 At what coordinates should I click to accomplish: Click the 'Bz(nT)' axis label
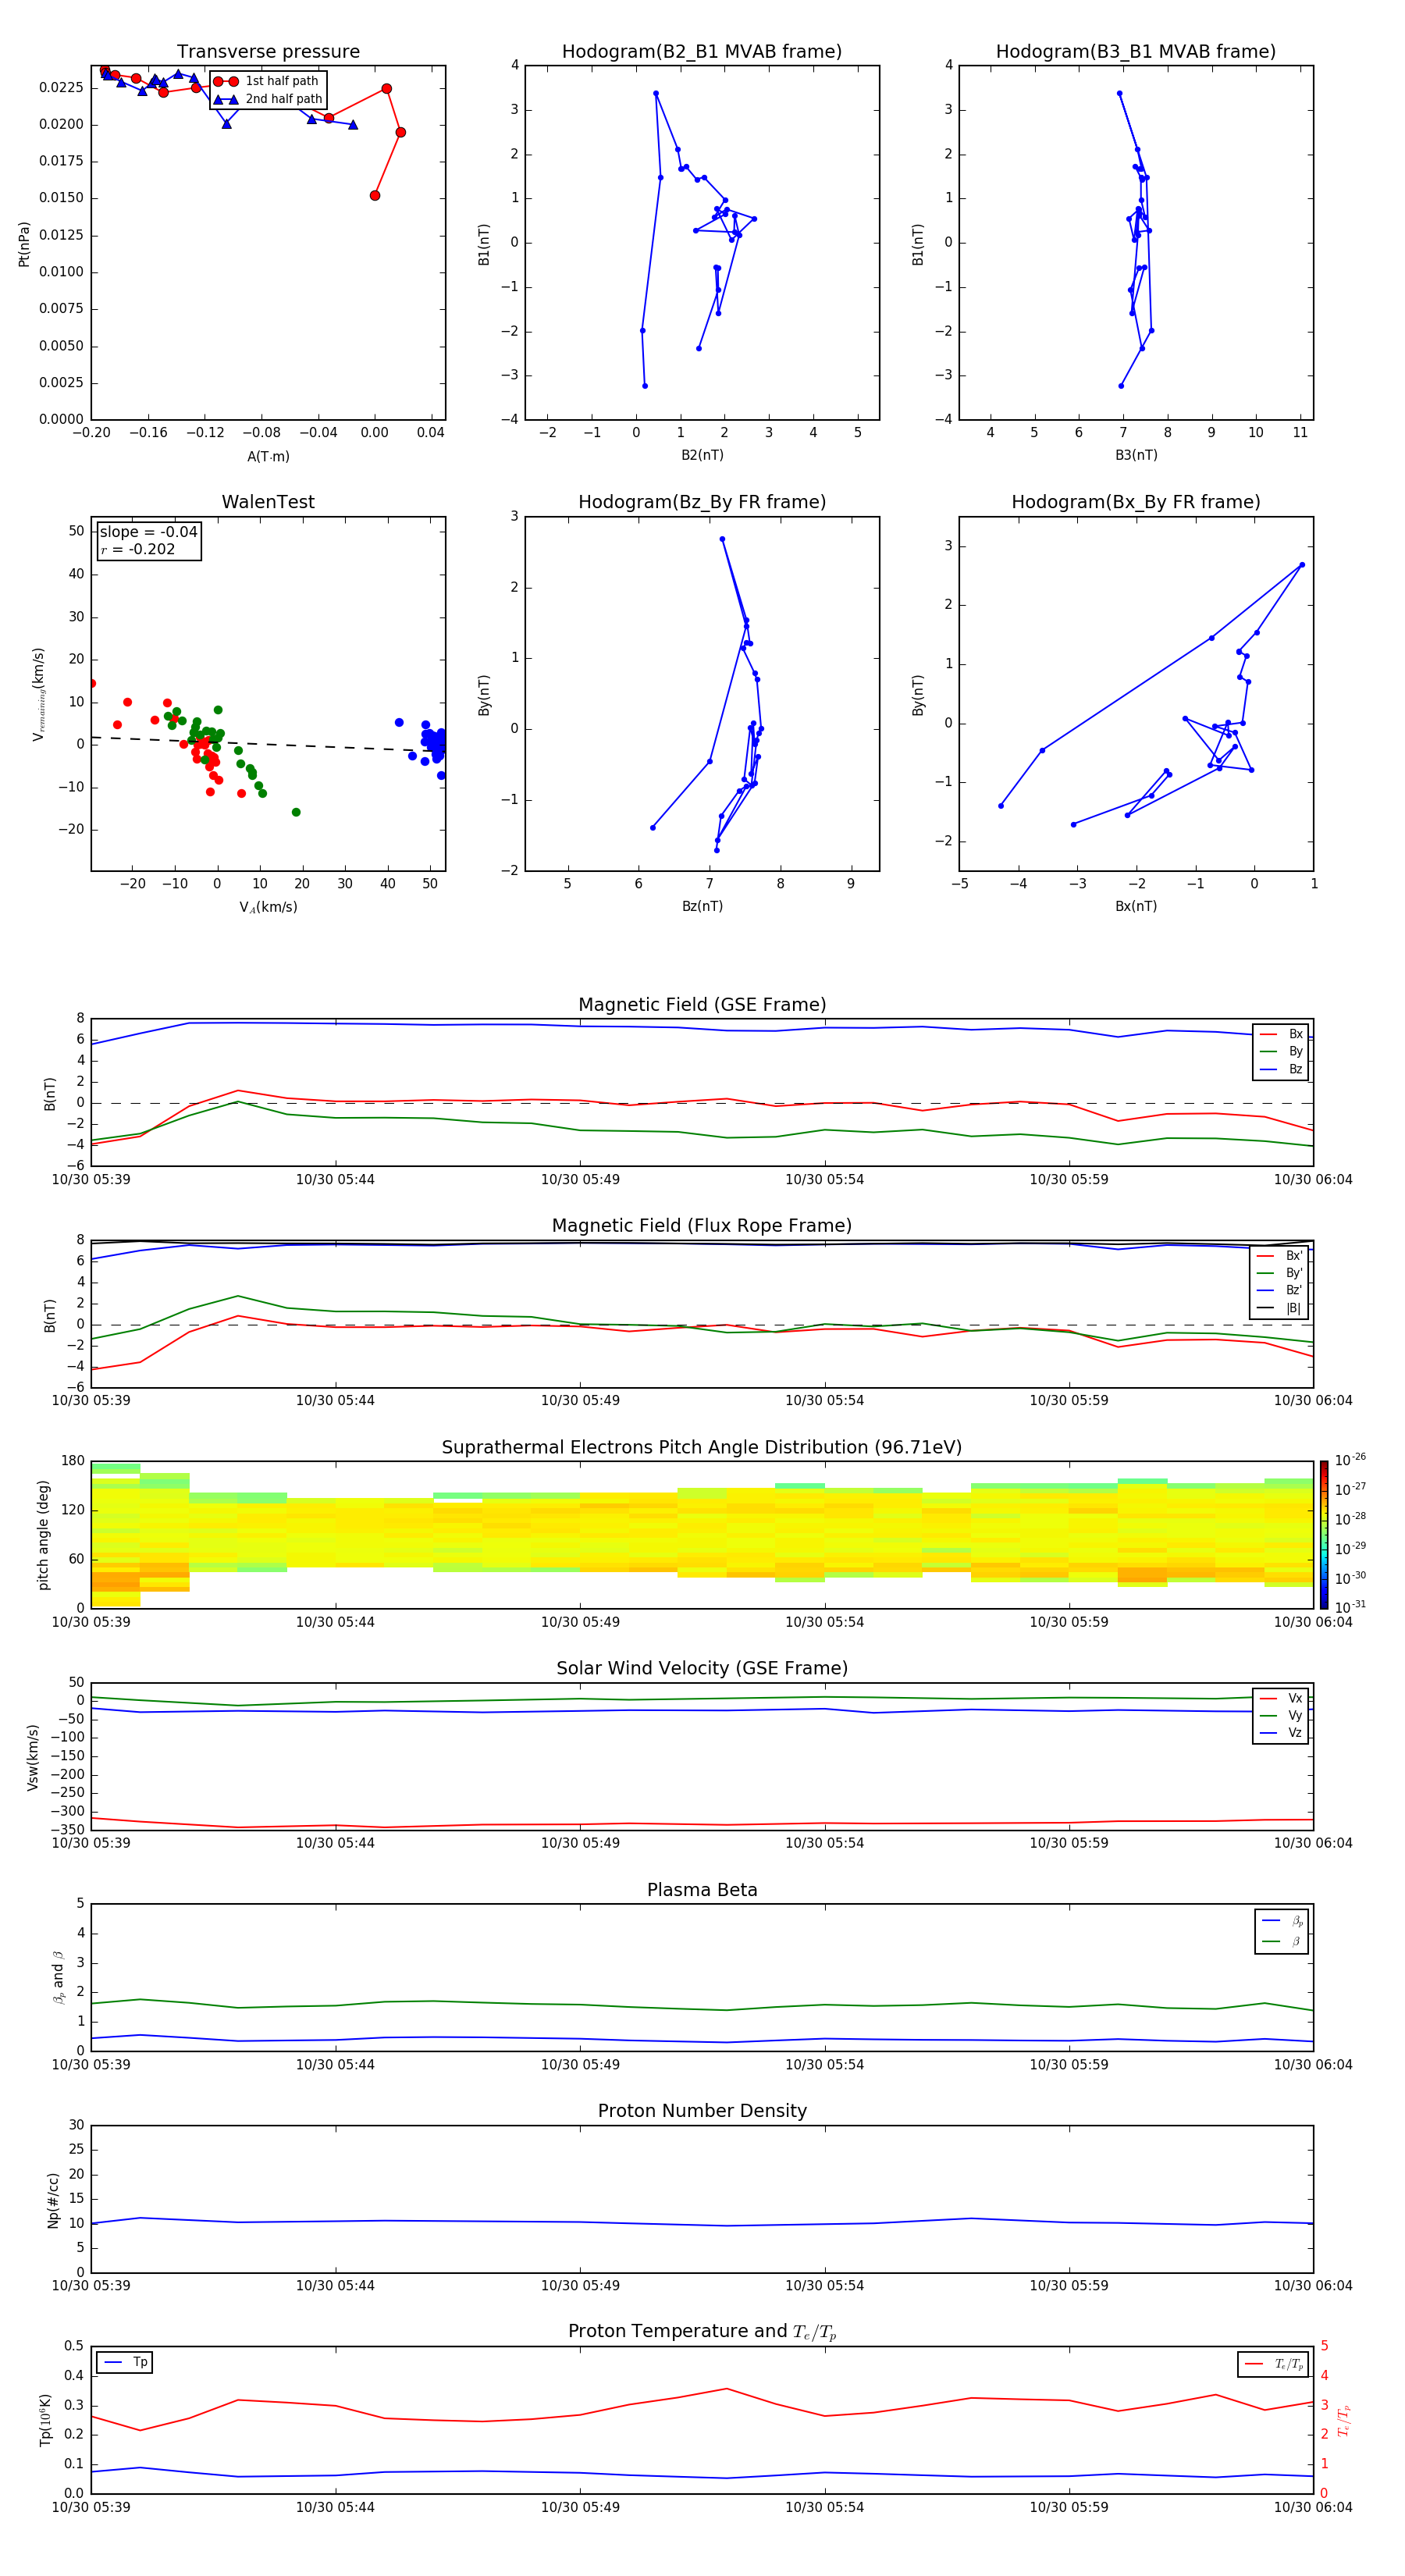click(702, 906)
